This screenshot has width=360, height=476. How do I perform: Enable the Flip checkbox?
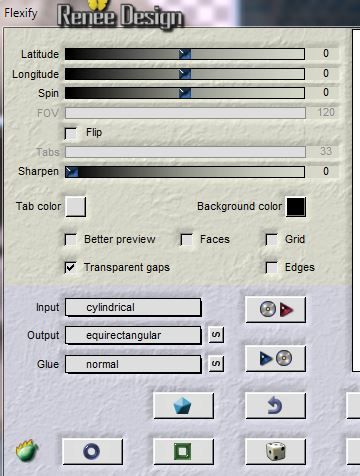click(x=71, y=133)
